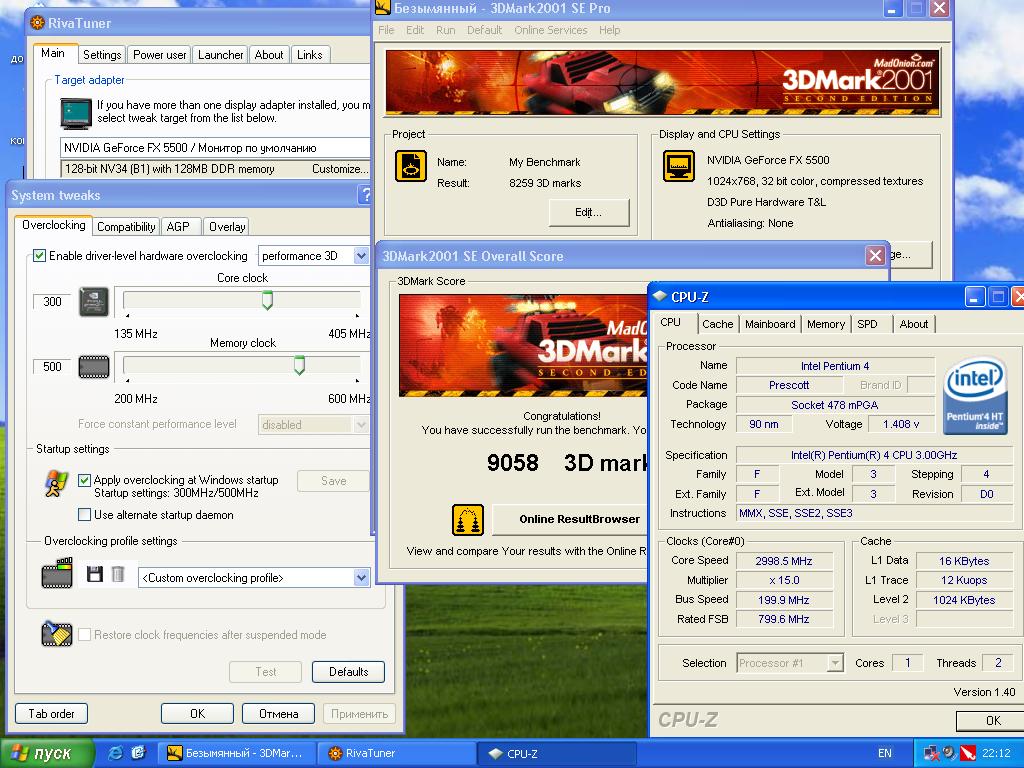The image size is (1024, 768).
Task: Open the Windows пуск start button
Action: (x=47, y=753)
